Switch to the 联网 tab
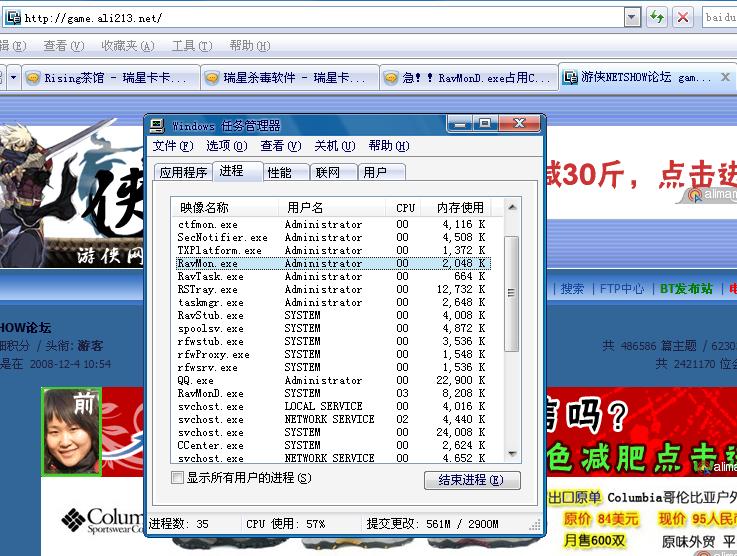737x556 pixels. [x=333, y=172]
